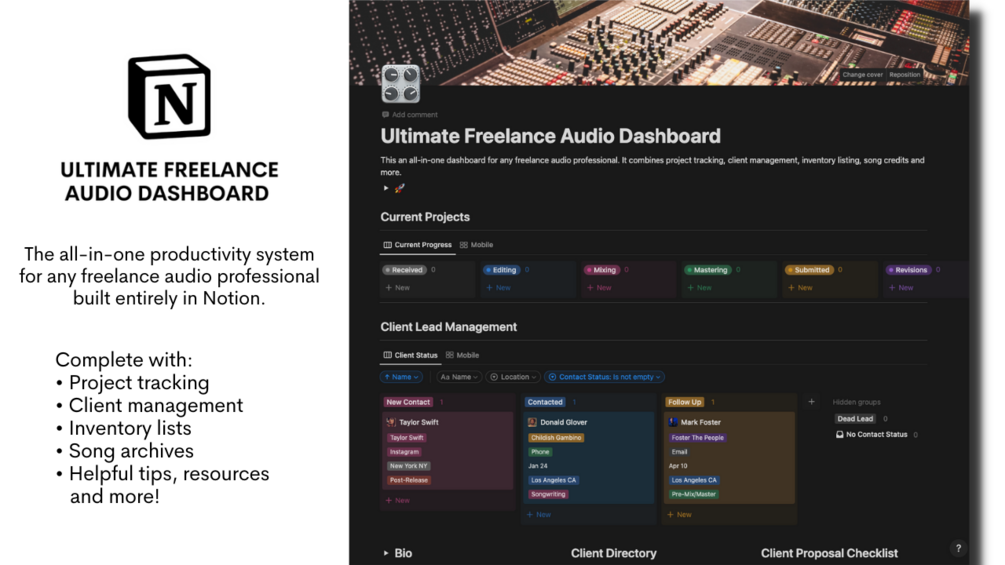
Task: Expand the toggle next to the rocket emoji
Action: pos(386,188)
